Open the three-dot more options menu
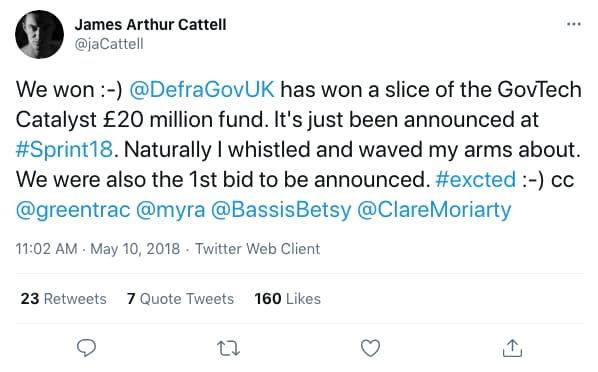Viewport: 598px width, 372px height. [x=574, y=24]
